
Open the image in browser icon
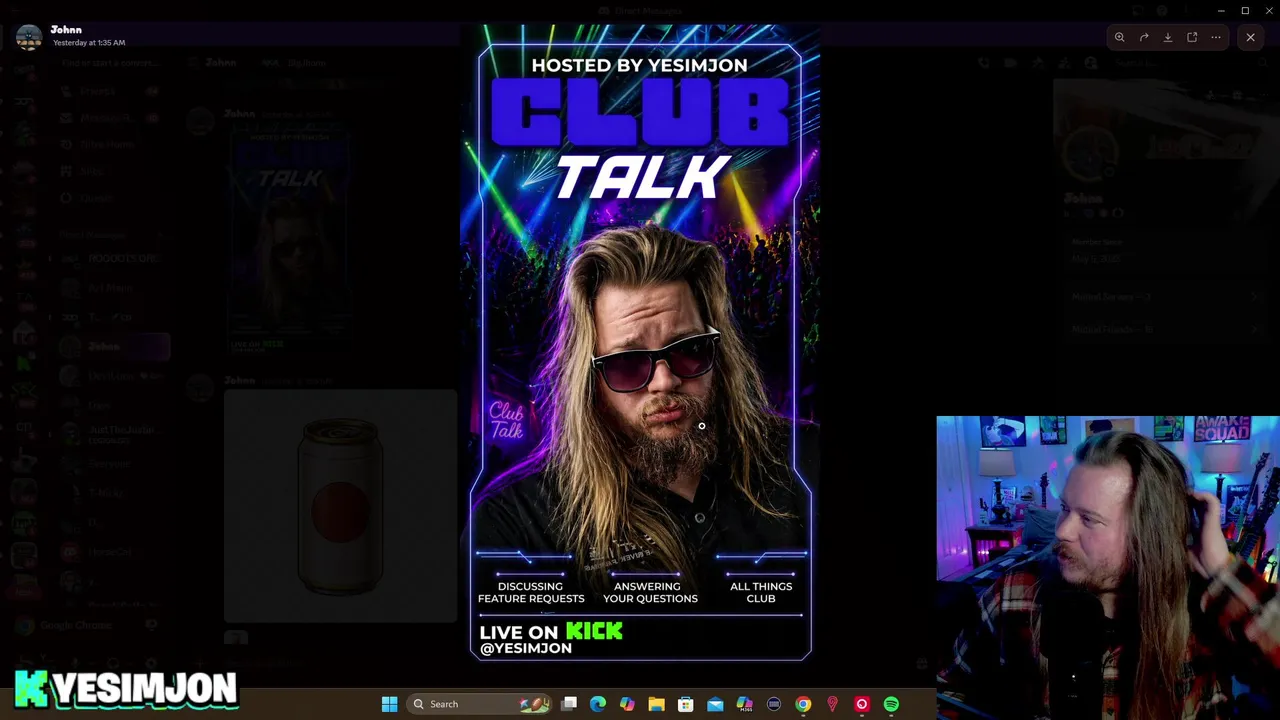point(1192,37)
